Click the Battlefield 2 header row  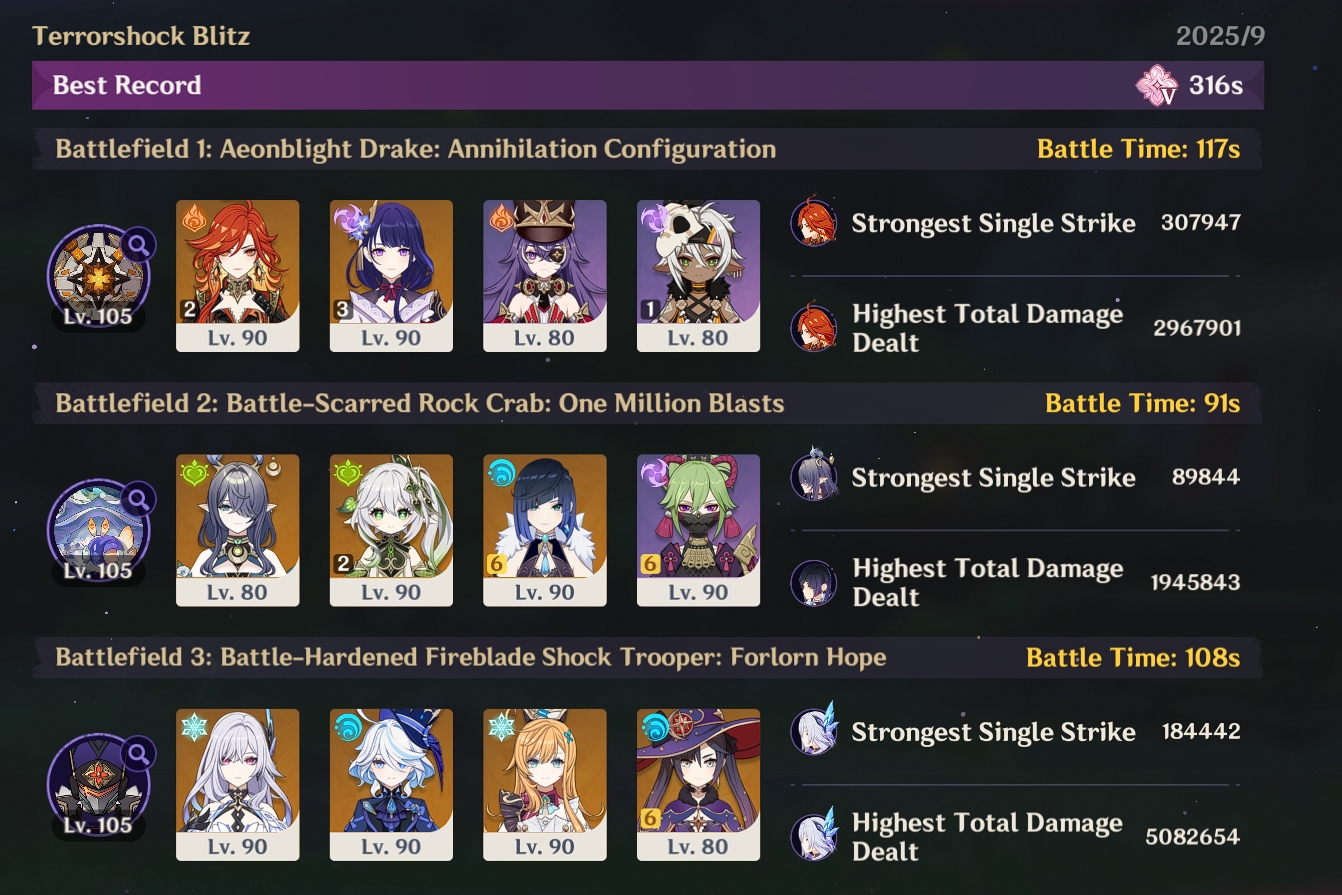pos(648,403)
